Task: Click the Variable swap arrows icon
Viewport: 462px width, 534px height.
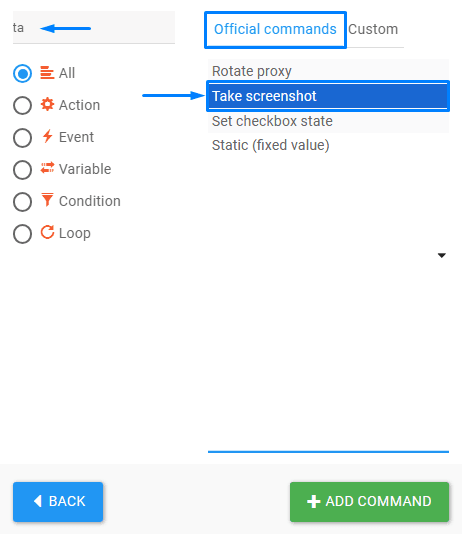Action: coord(47,168)
